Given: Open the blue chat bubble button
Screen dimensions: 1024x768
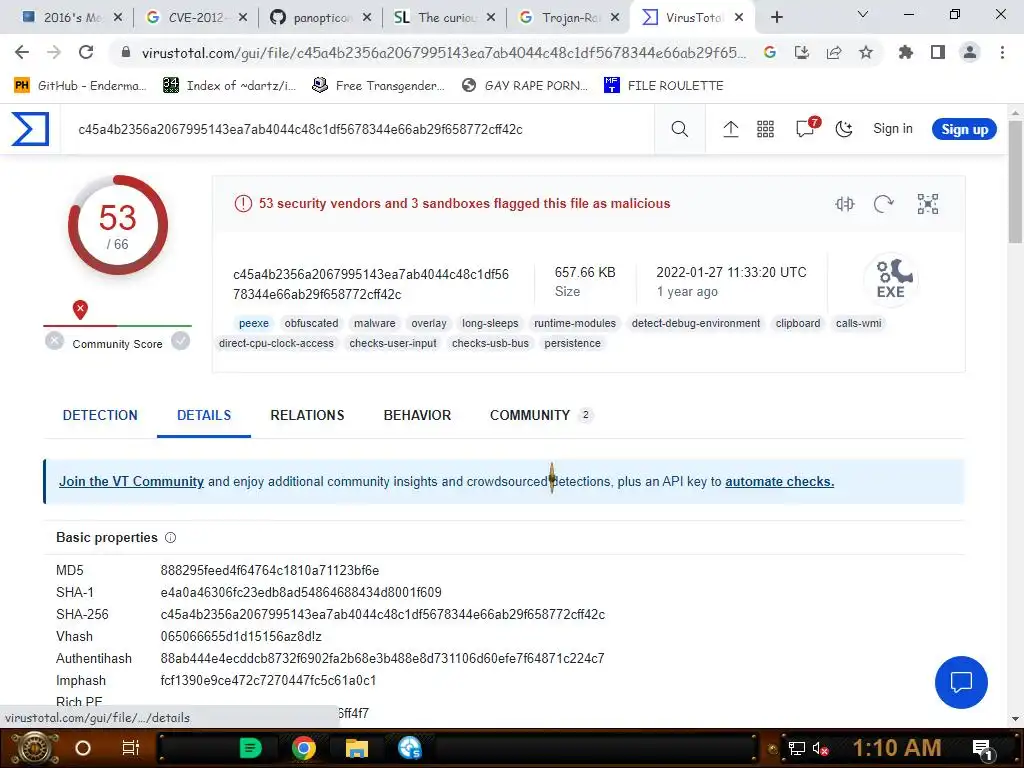Looking at the screenshot, I should [961, 682].
